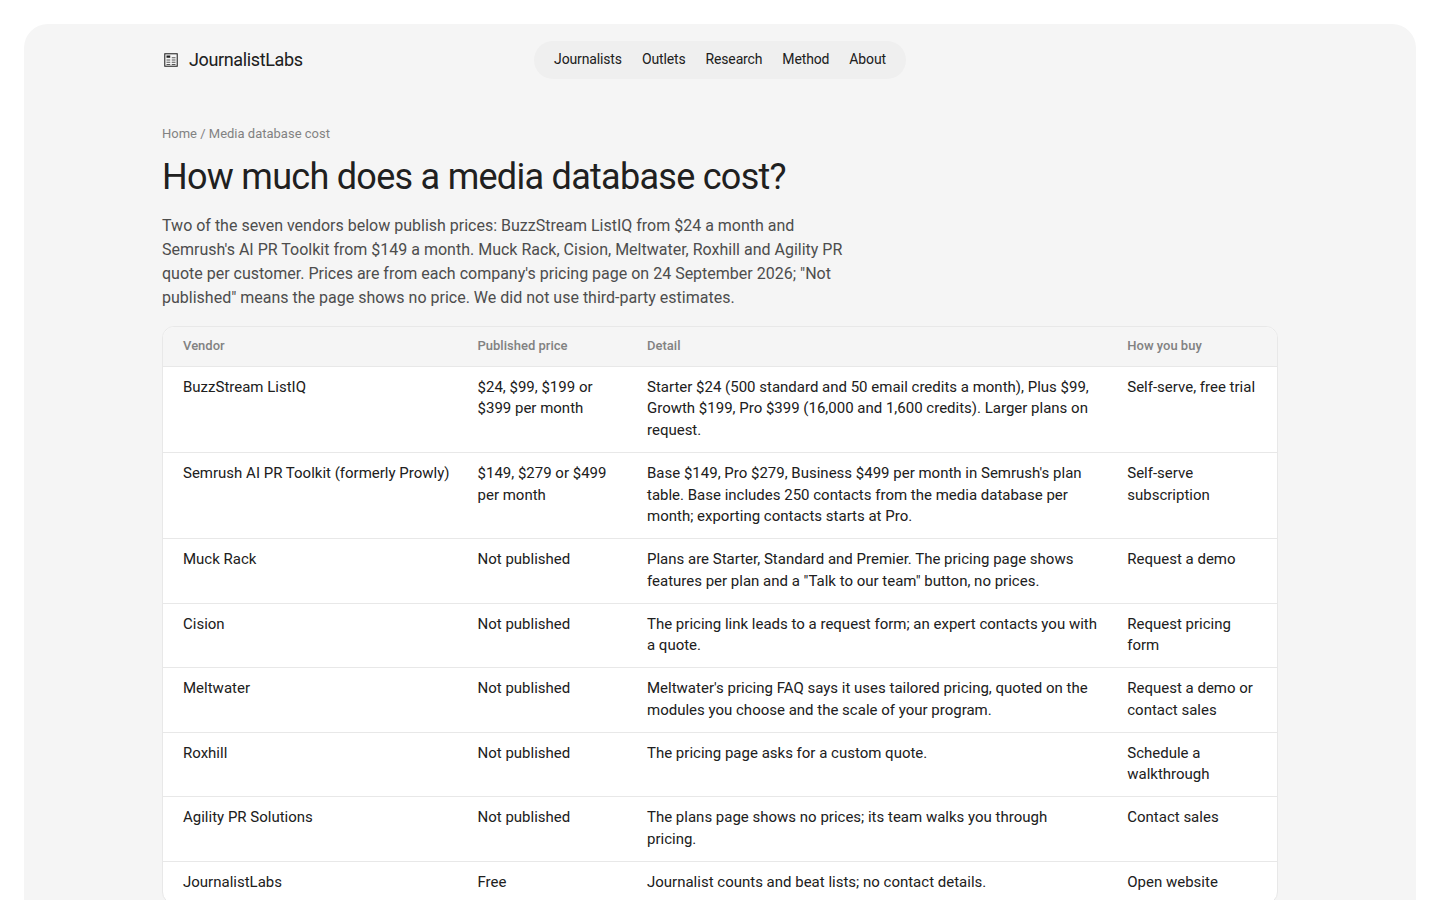Click 'Journalist counts and beat lists; no contact details.'
The width and height of the screenshot is (1440, 900).
point(816,882)
